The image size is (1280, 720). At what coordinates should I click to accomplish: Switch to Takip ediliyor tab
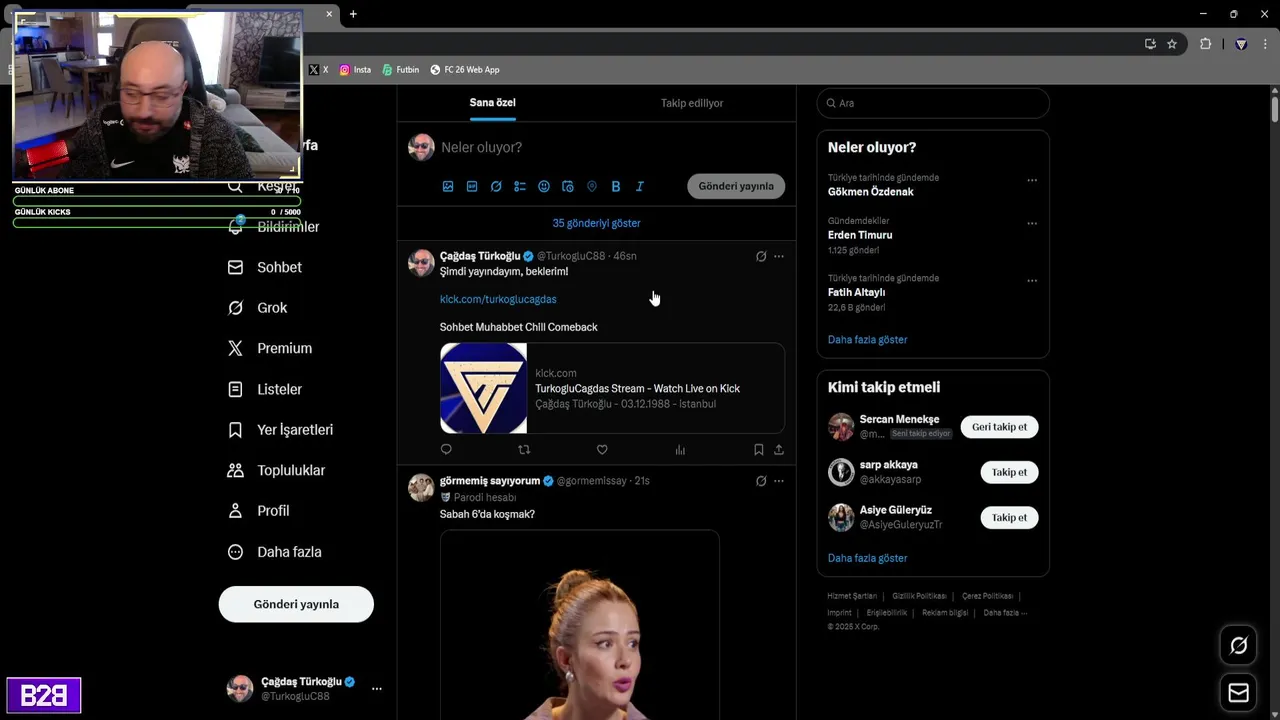point(692,103)
